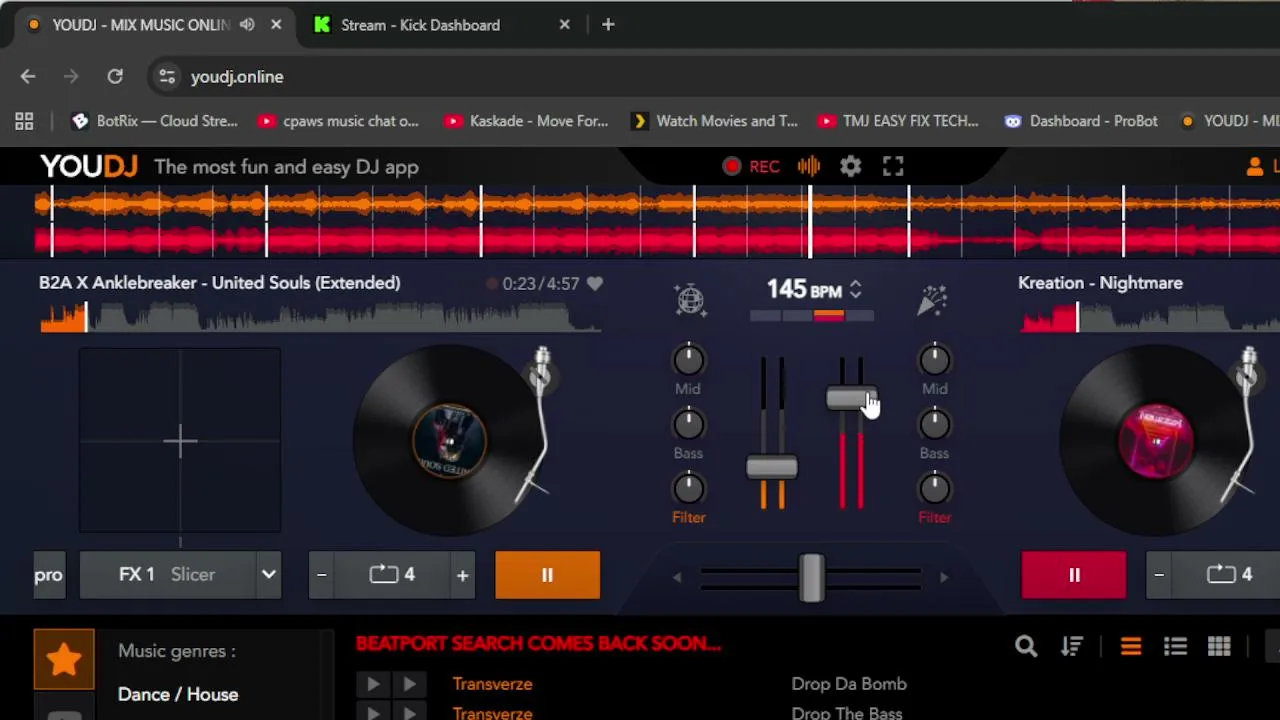Decrease left deck loop length with minus

pyautogui.click(x=321, y=575)
